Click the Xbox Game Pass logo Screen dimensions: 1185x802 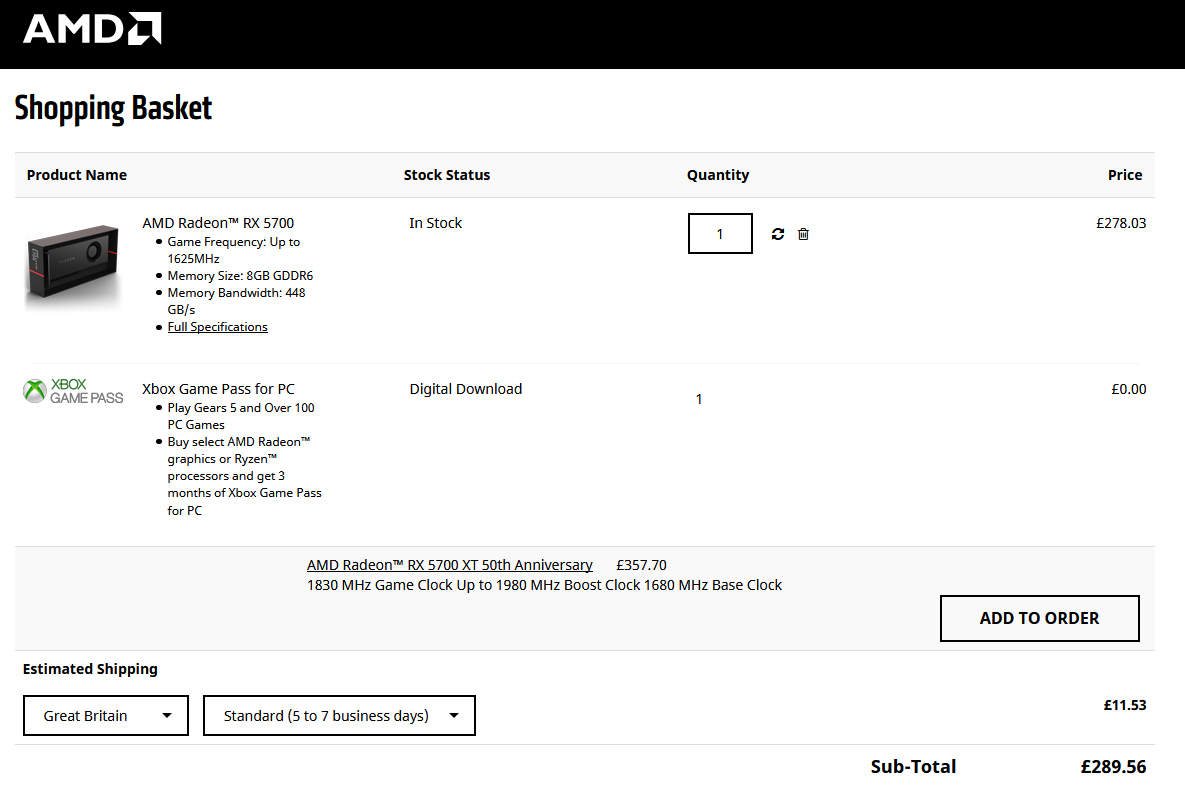73,392
